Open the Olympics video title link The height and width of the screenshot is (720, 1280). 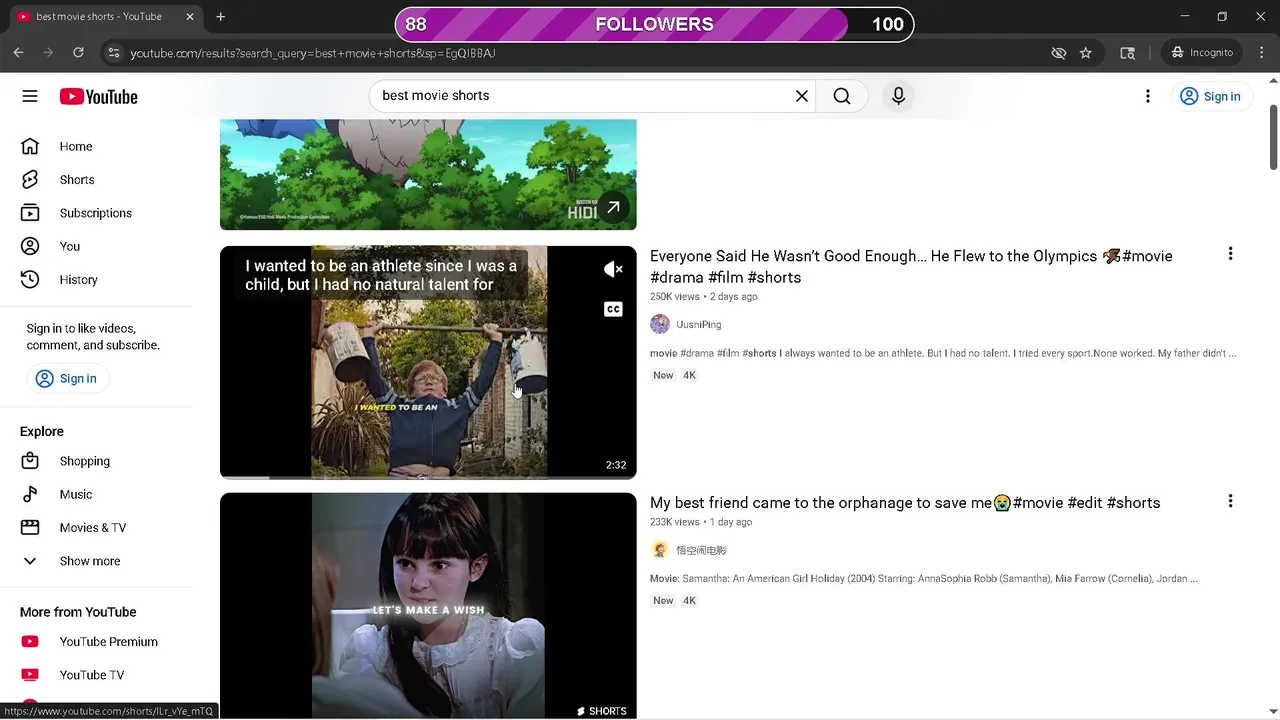(x=911, y=267)
